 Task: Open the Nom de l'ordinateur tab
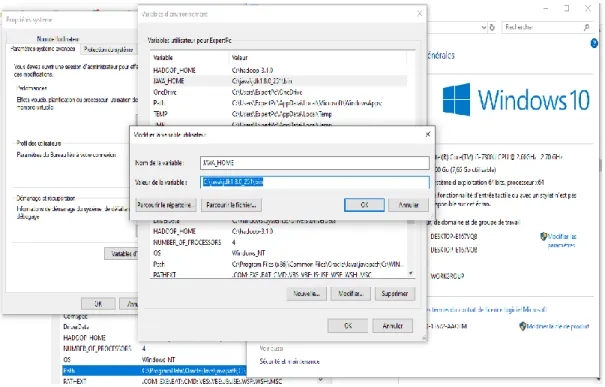pyautogui.click(x=58, y=39)
